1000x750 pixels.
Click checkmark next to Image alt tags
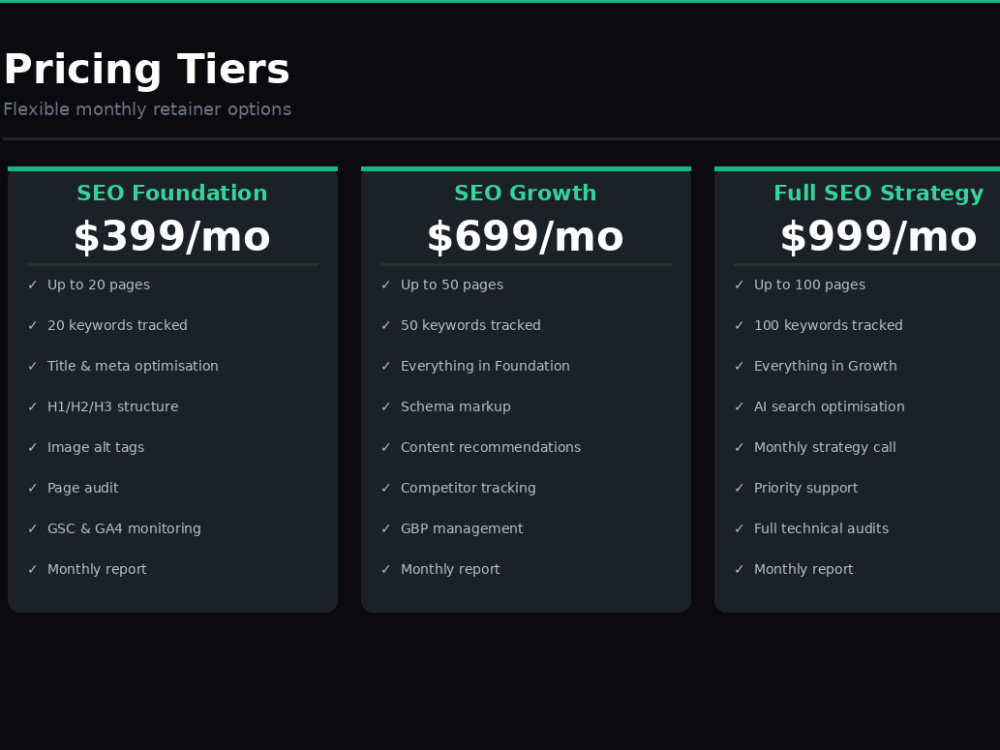[x=33, y=448]
